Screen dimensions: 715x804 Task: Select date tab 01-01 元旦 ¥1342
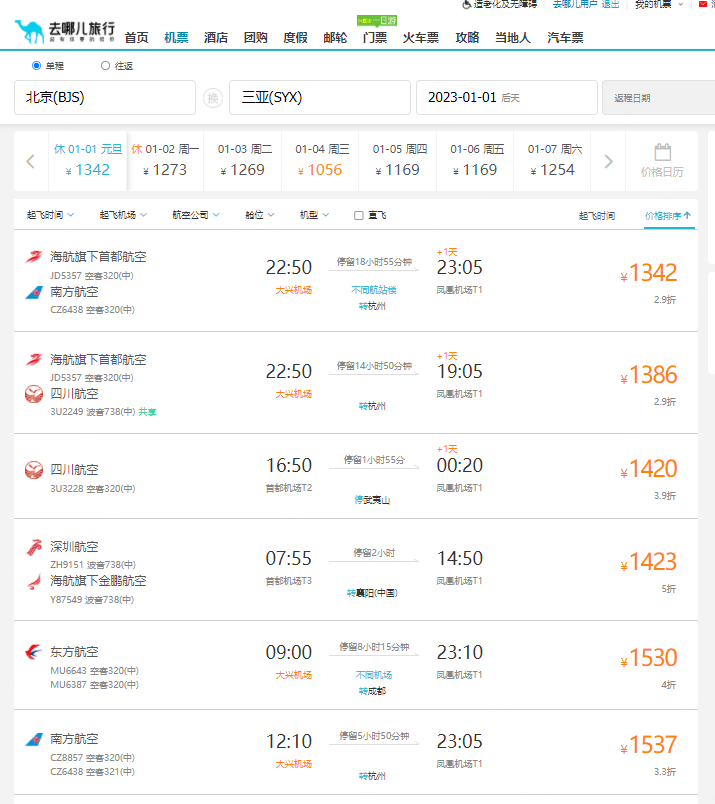tap(88, 160)
